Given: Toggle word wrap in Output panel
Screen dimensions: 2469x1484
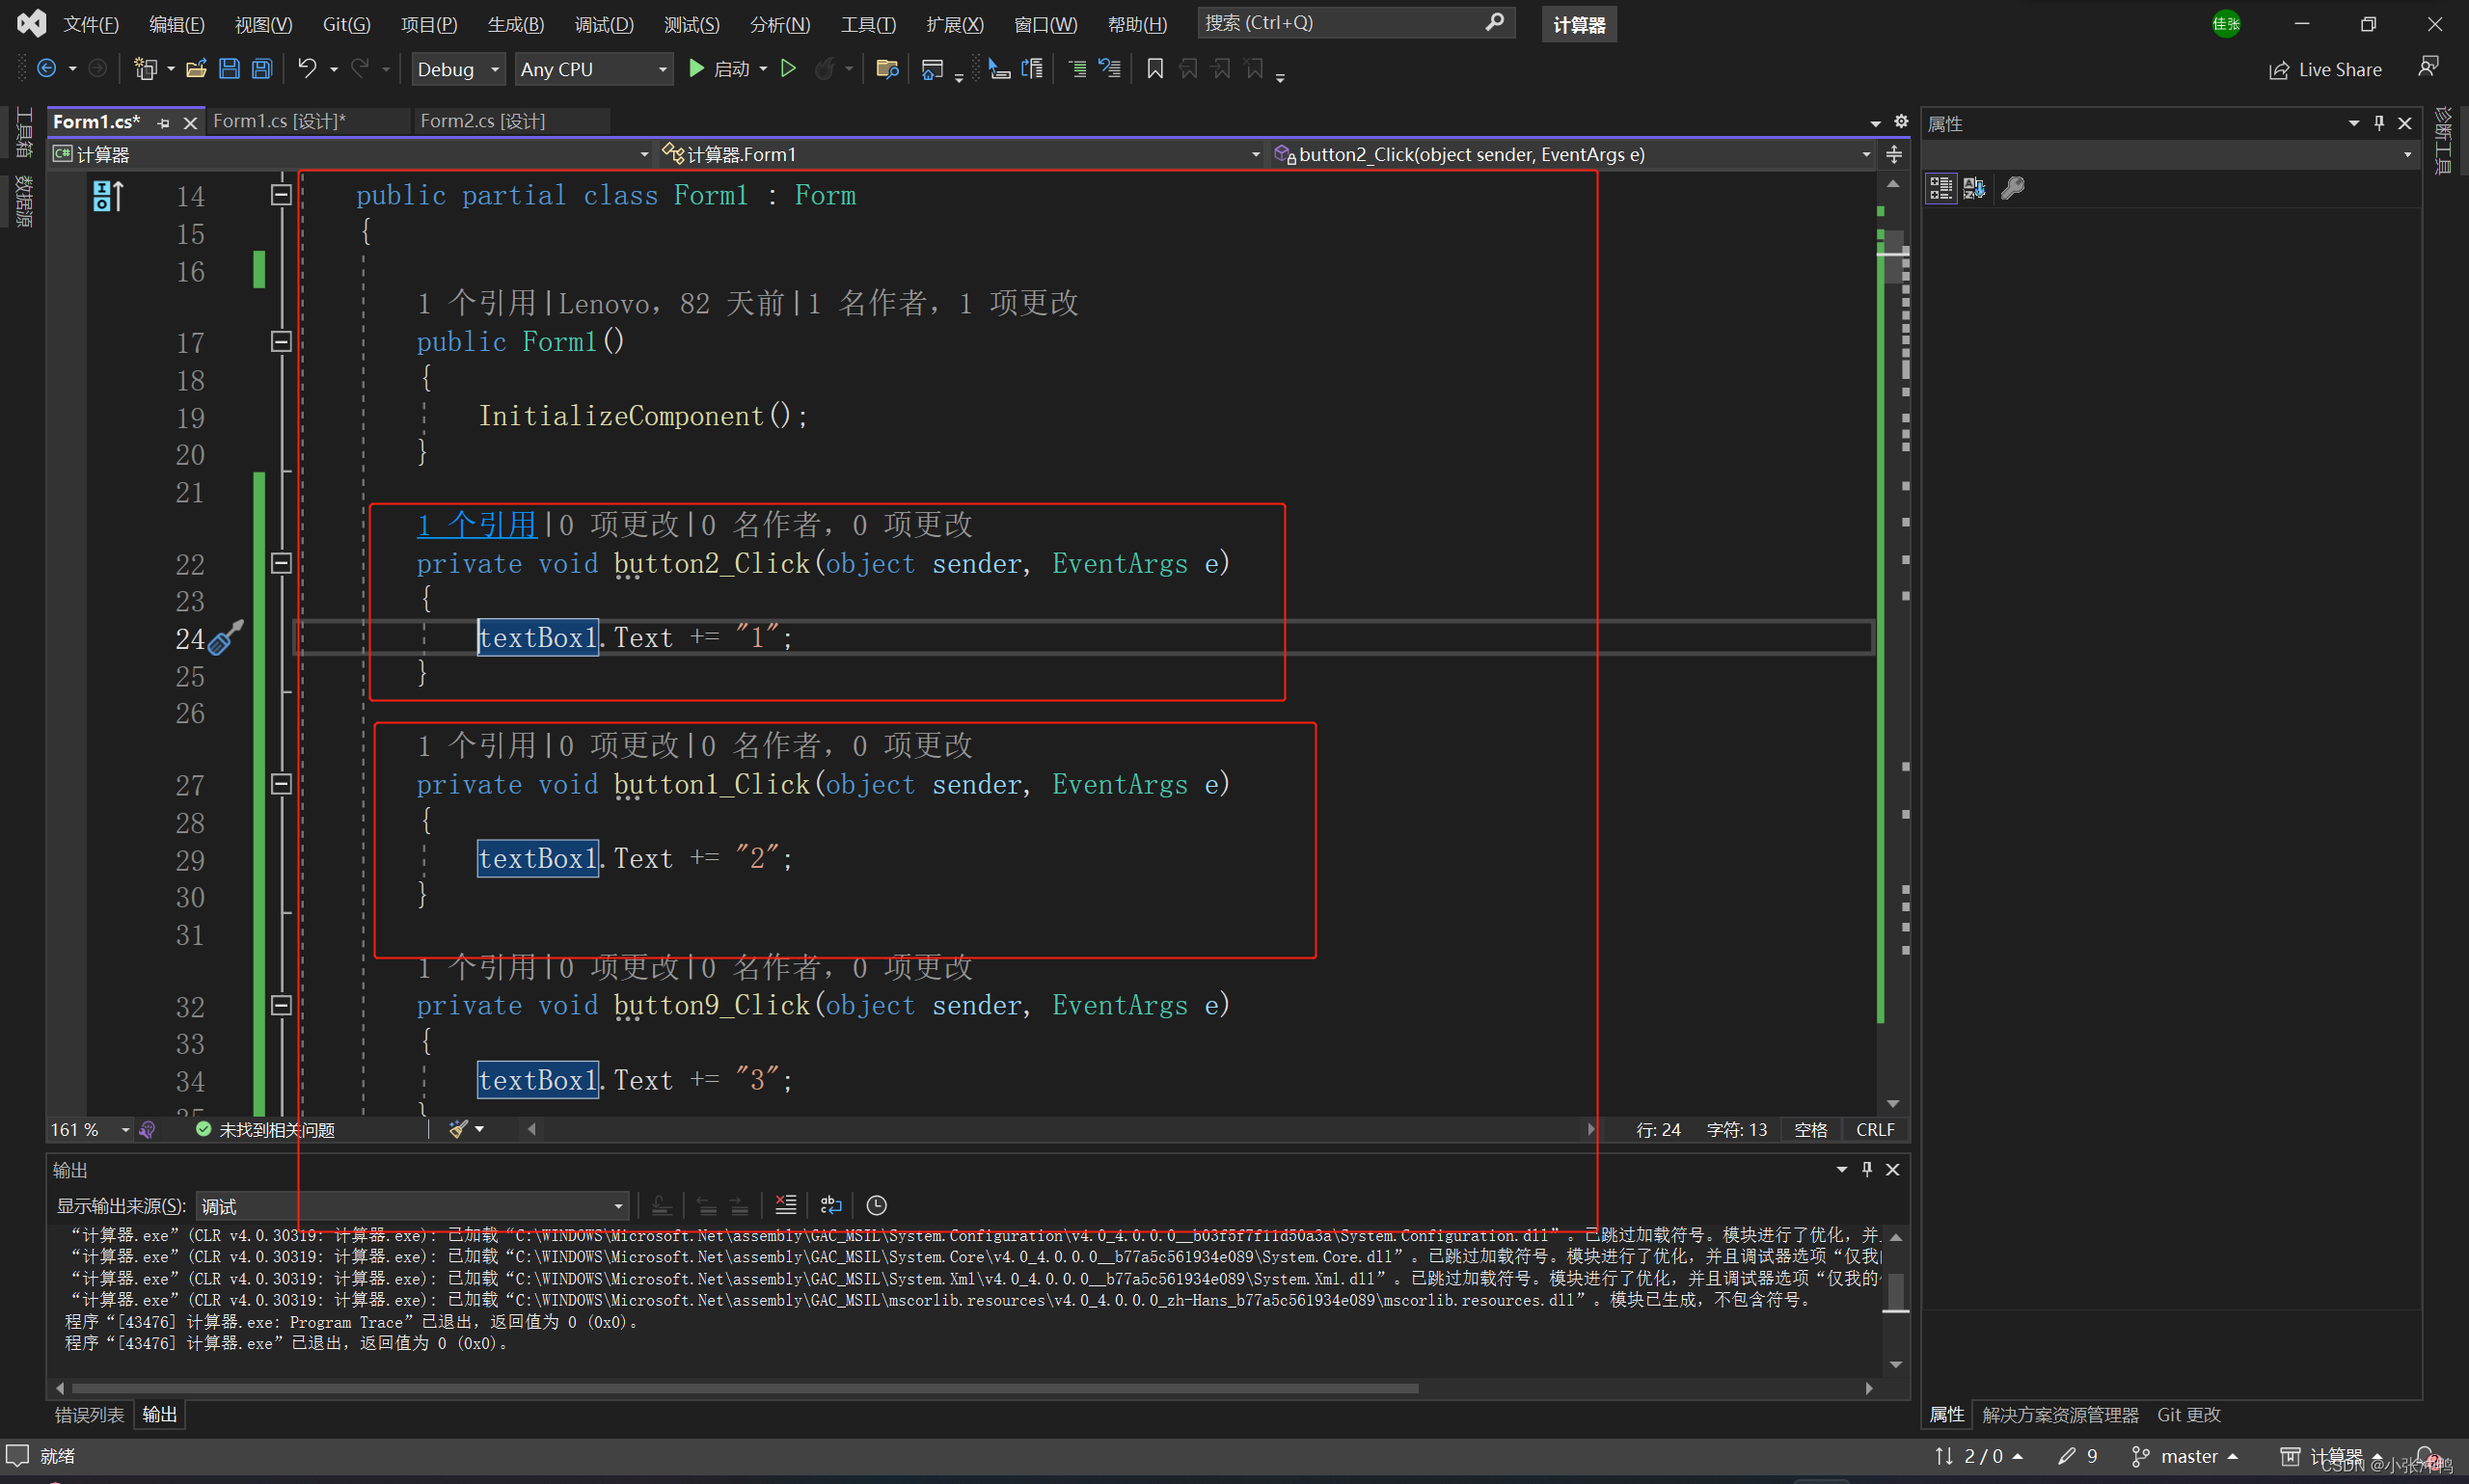Looking at the screenshot, I should 831,1205.
